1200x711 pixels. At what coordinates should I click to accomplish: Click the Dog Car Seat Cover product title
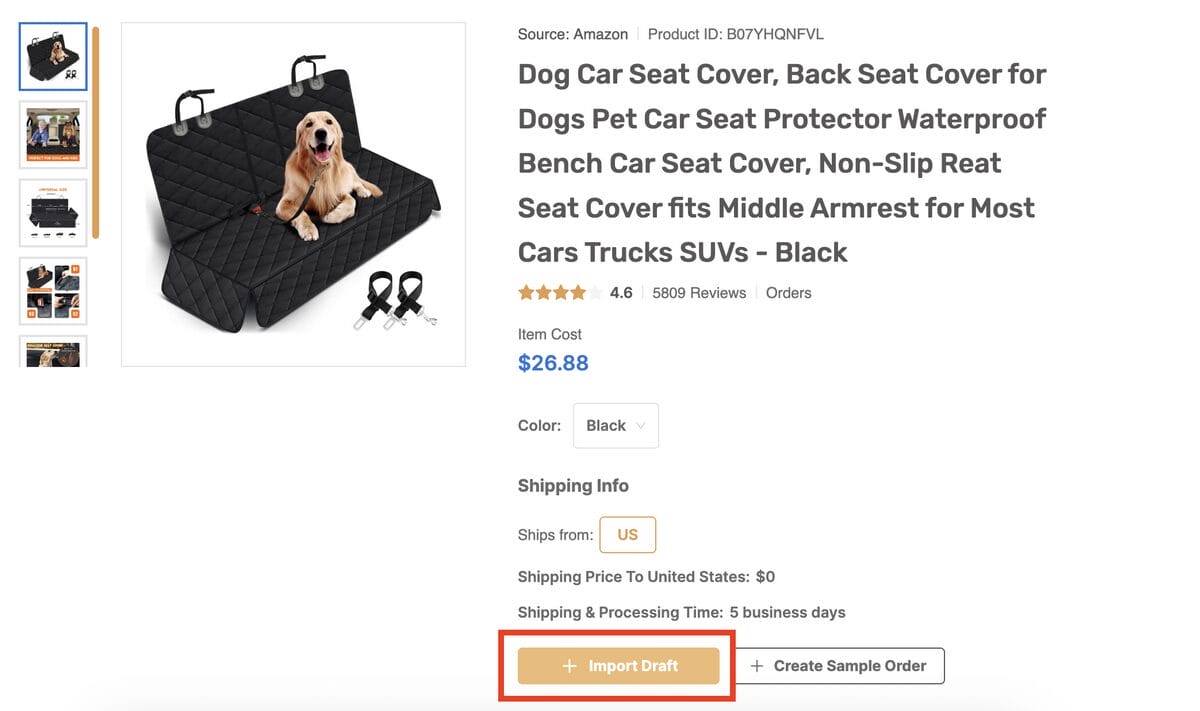(x=782, y=163)
